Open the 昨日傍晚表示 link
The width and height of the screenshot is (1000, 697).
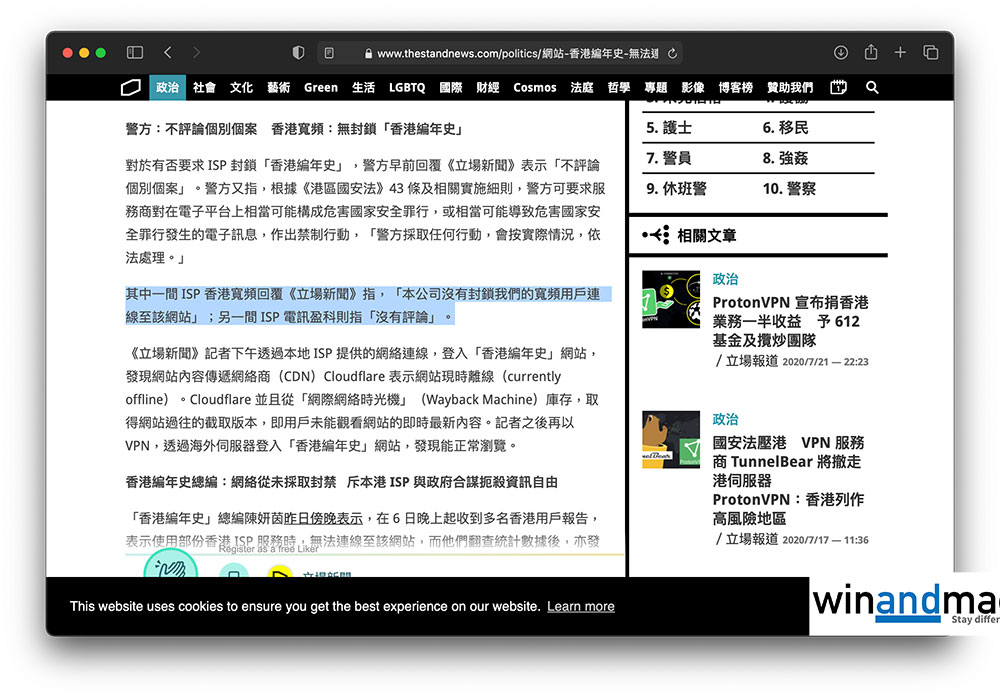coord(323,519)
